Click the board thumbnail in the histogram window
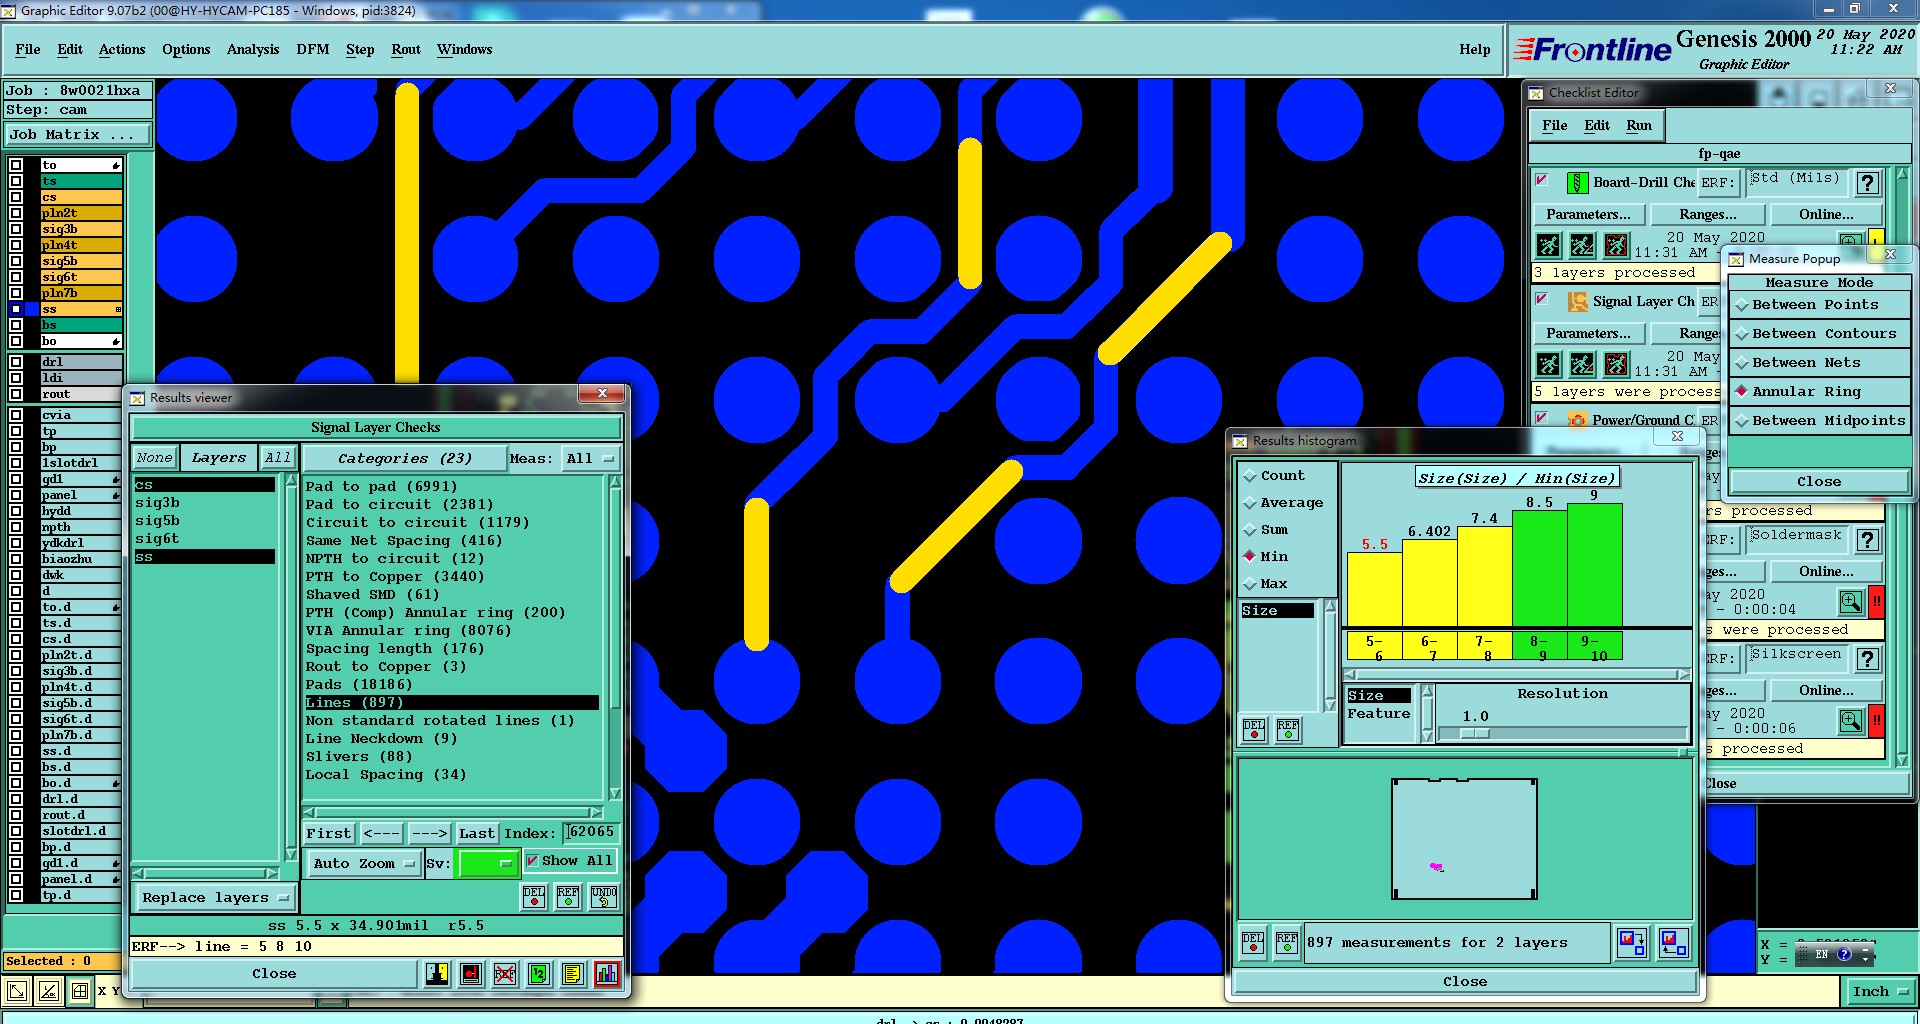The height and width of the screenshot is (1024, 1920). (1464, 840)
